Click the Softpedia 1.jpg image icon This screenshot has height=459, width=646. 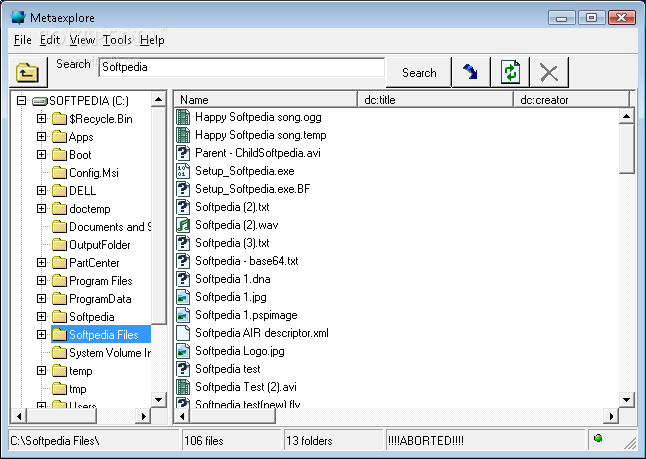183,297
